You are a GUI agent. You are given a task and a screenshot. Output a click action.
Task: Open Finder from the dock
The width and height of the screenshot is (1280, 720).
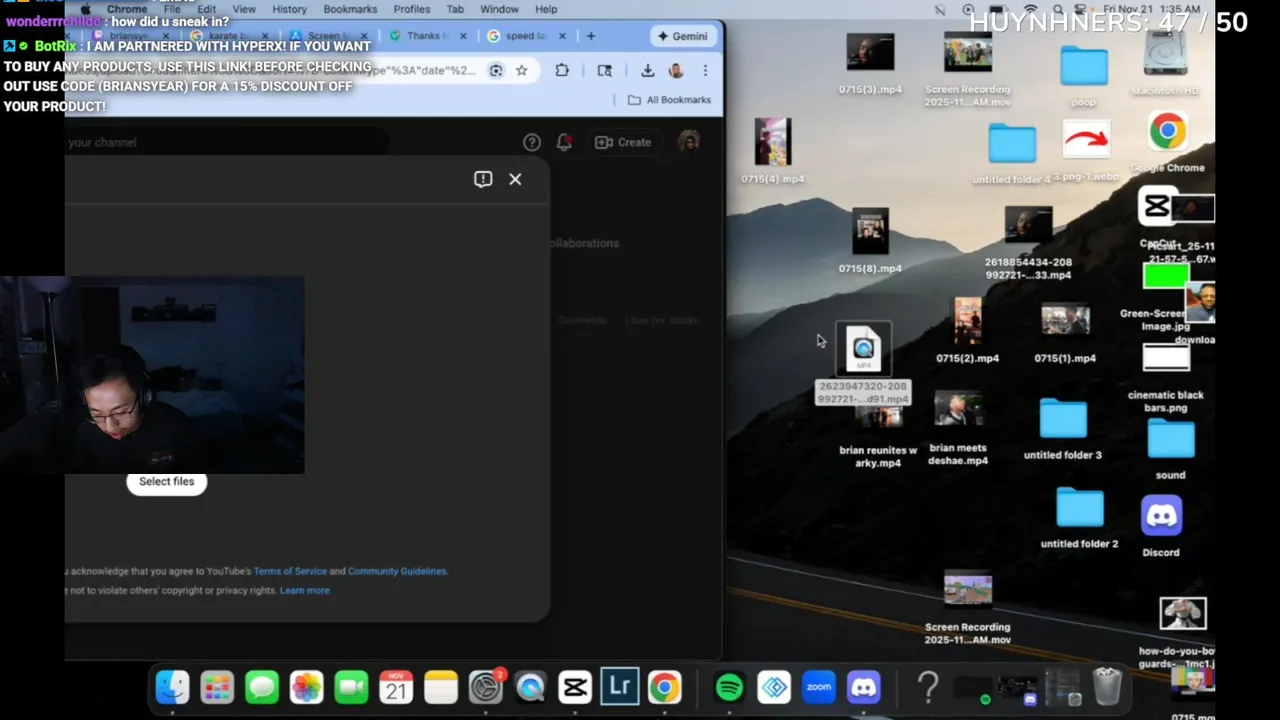tap(172, 687)
